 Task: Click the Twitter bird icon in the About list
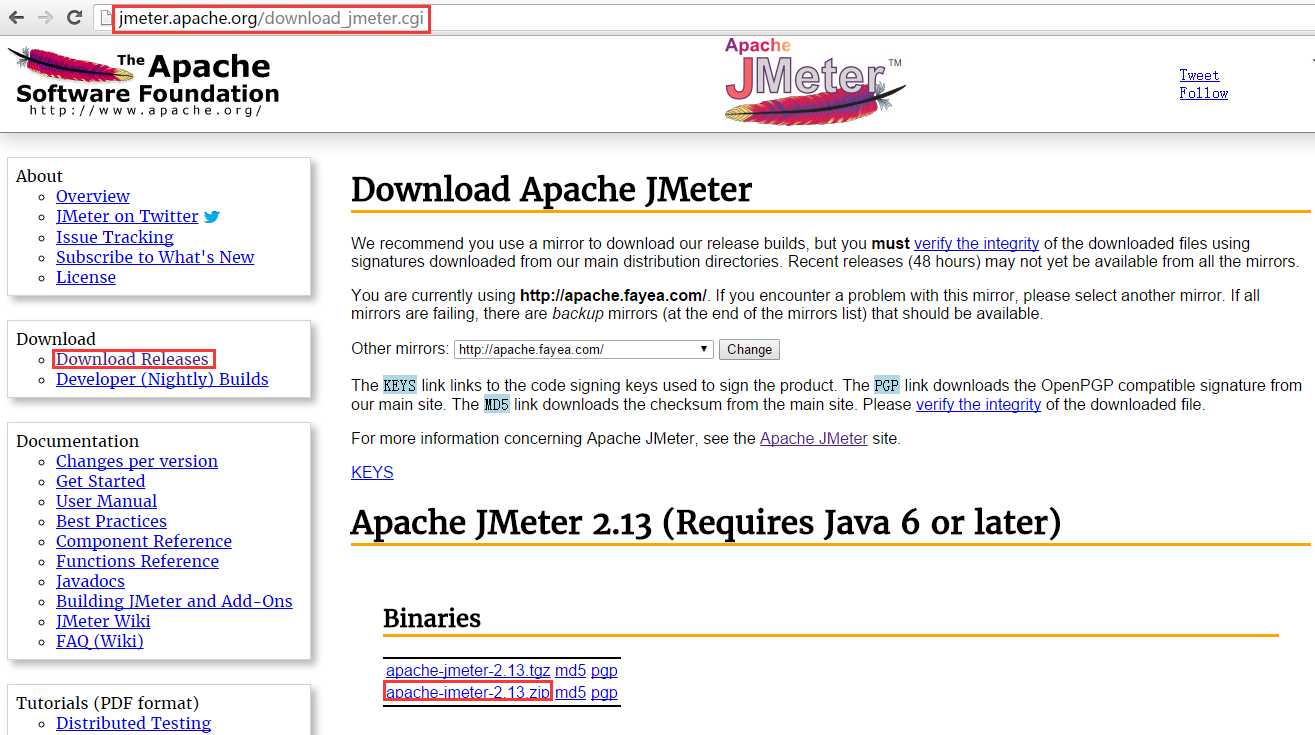click(212, 216)
